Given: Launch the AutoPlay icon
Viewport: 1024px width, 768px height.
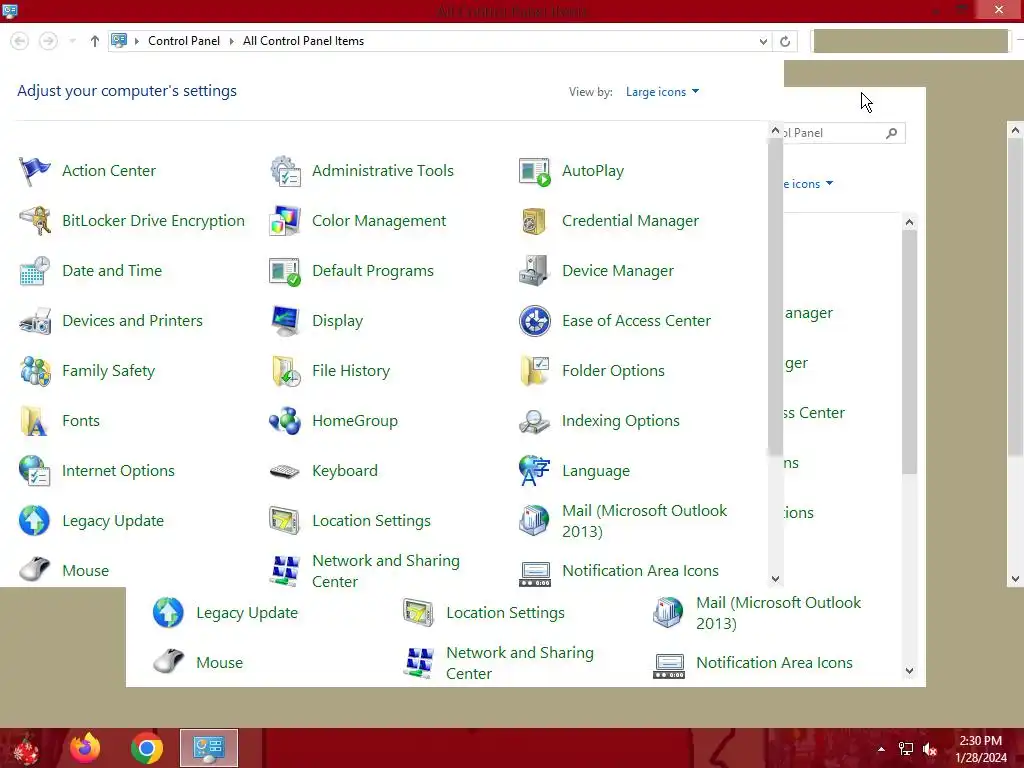Looking at the screenshot, I should 535,171.
